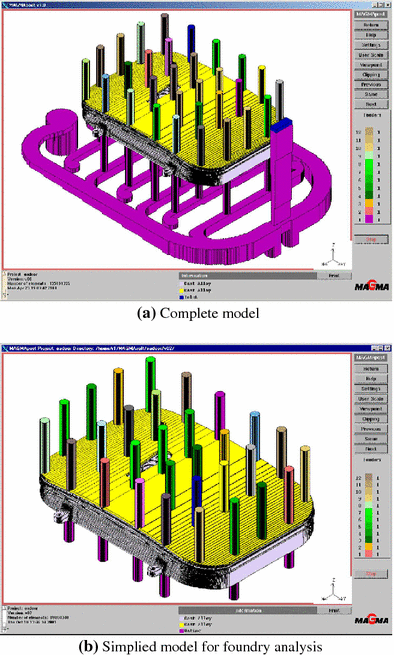
Task: Go to Previous result in upper window
Action: pyautogui.click(x=371, y=84)
